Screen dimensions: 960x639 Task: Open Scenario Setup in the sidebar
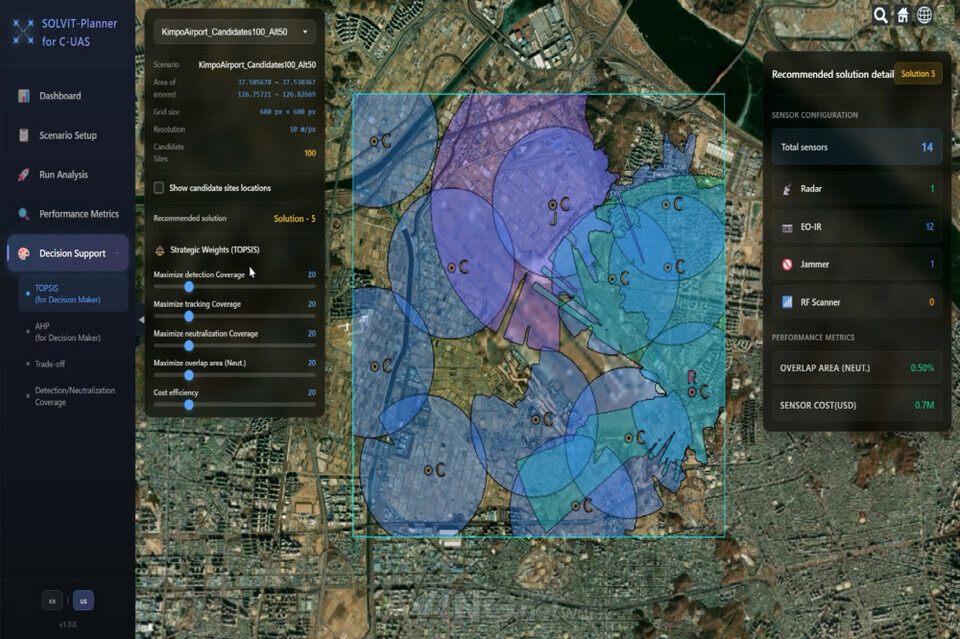[x=67, y=135]
